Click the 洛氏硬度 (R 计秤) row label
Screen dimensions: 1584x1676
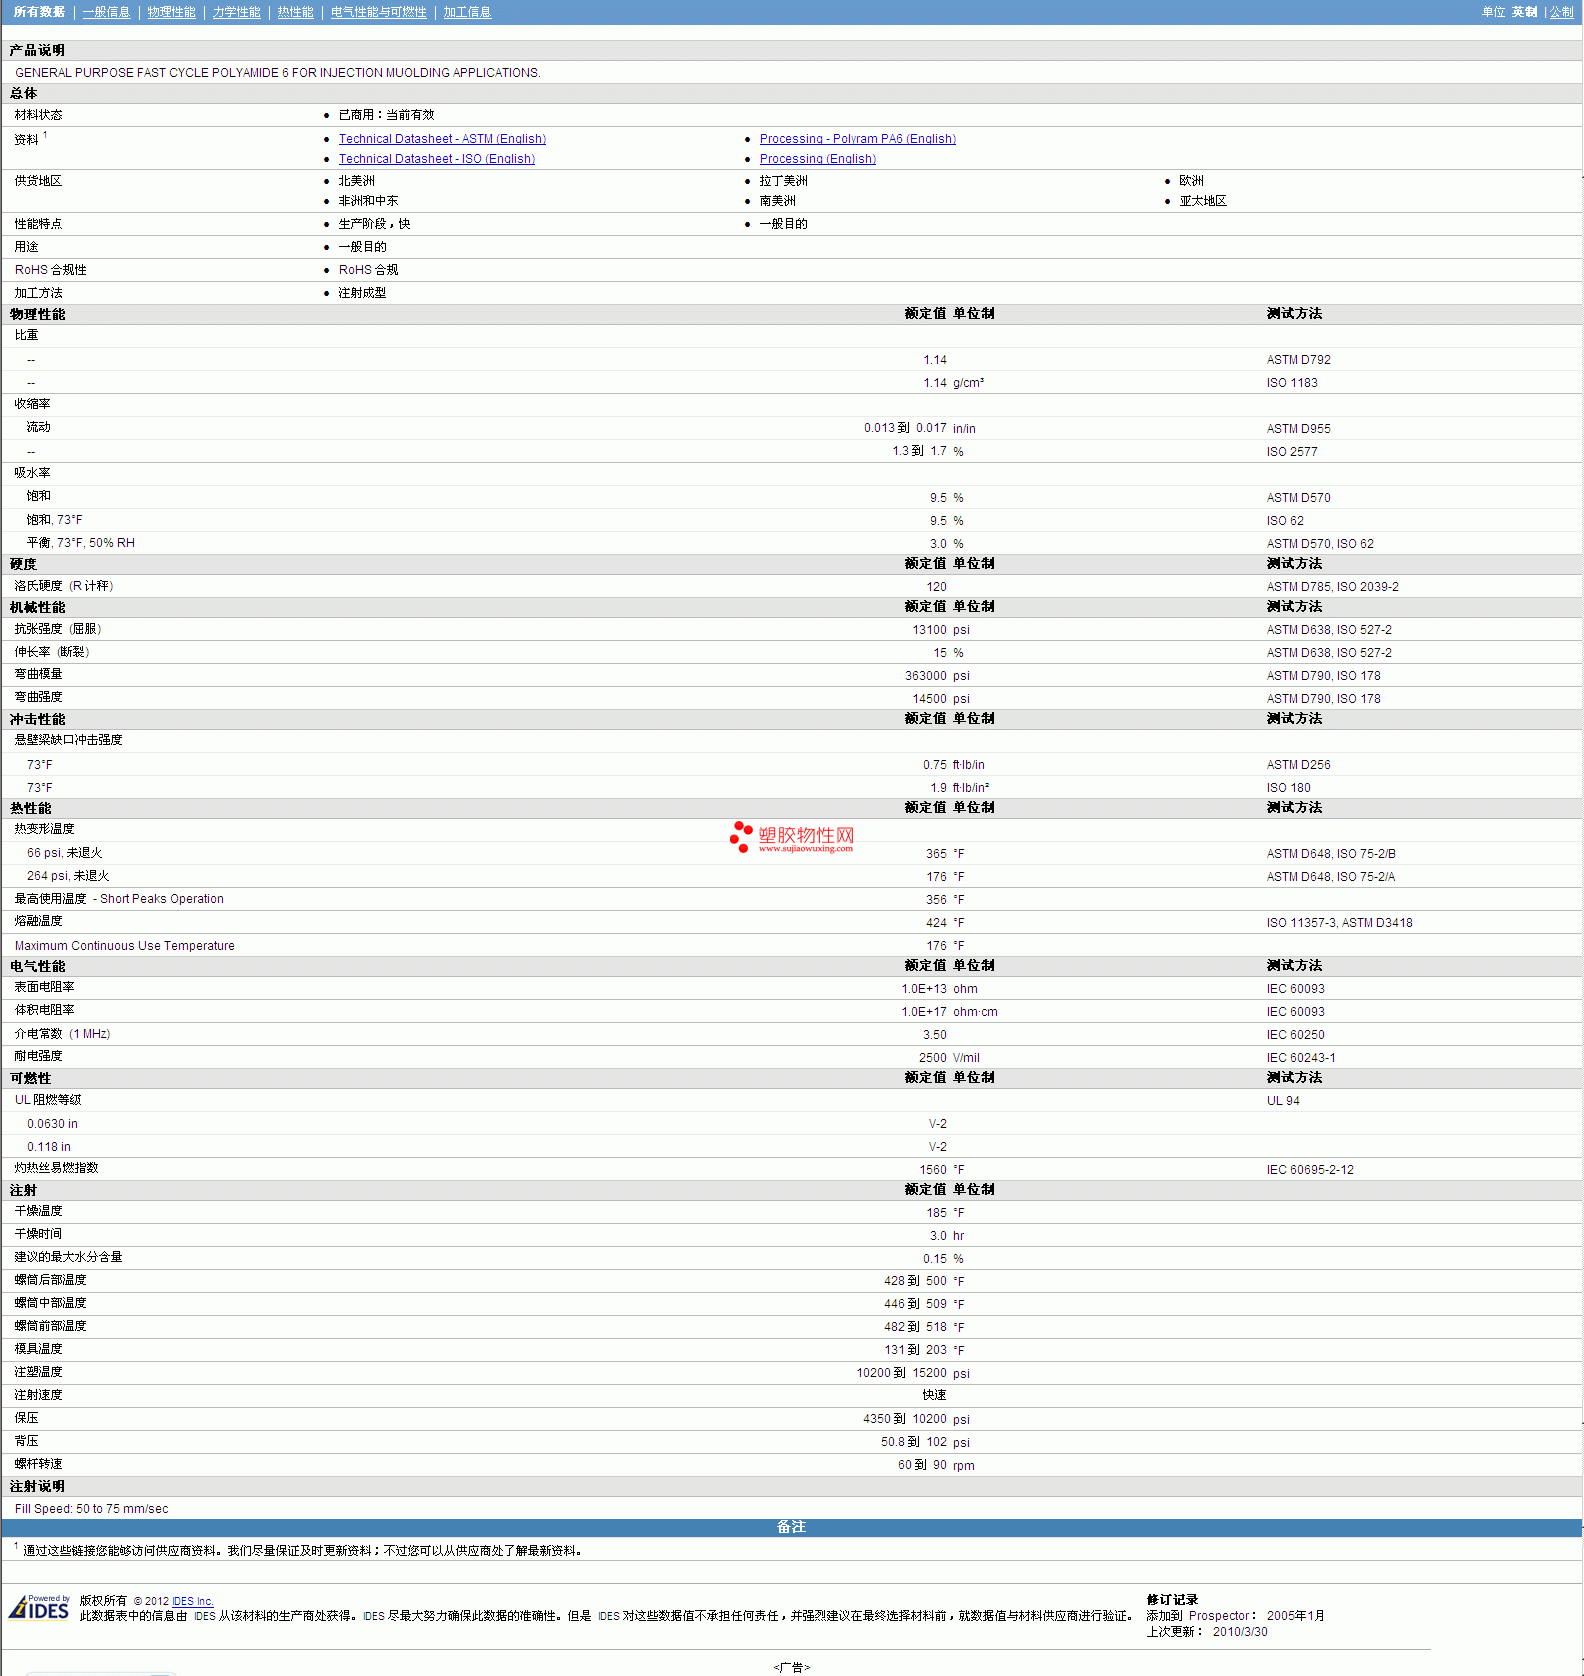(64, 586)
